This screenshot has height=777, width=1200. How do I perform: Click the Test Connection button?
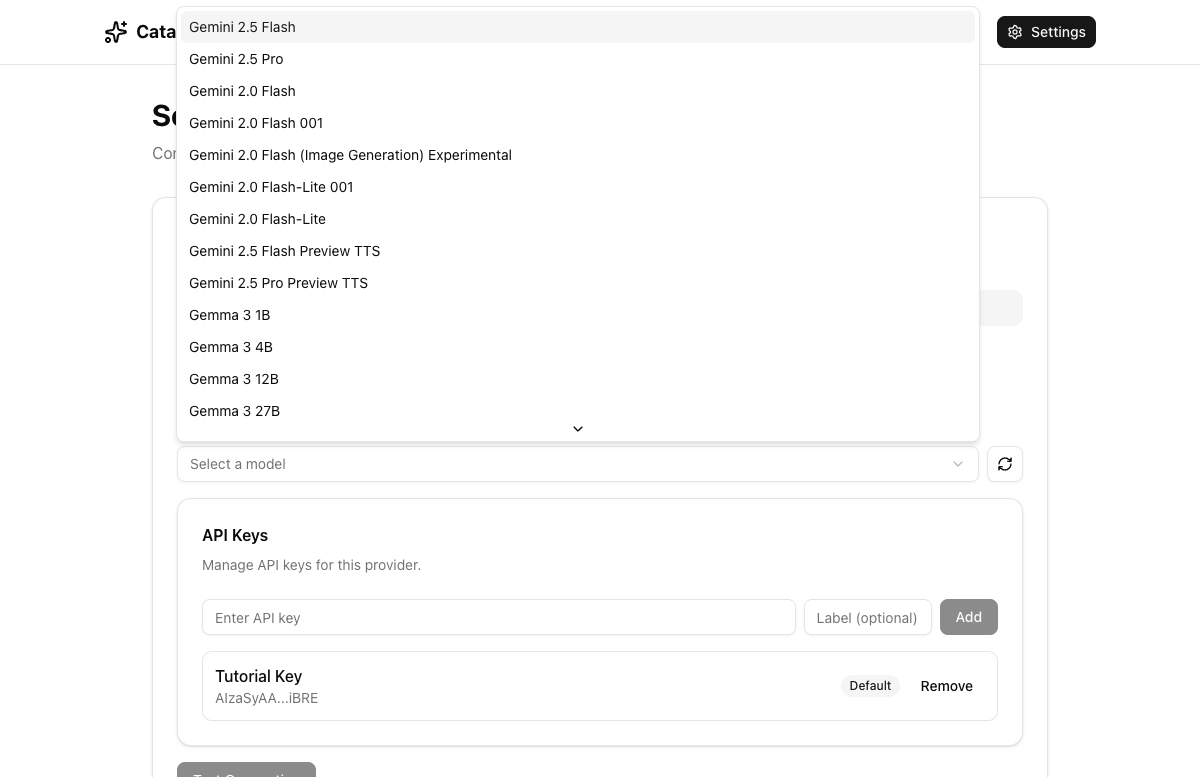point(246,773)
